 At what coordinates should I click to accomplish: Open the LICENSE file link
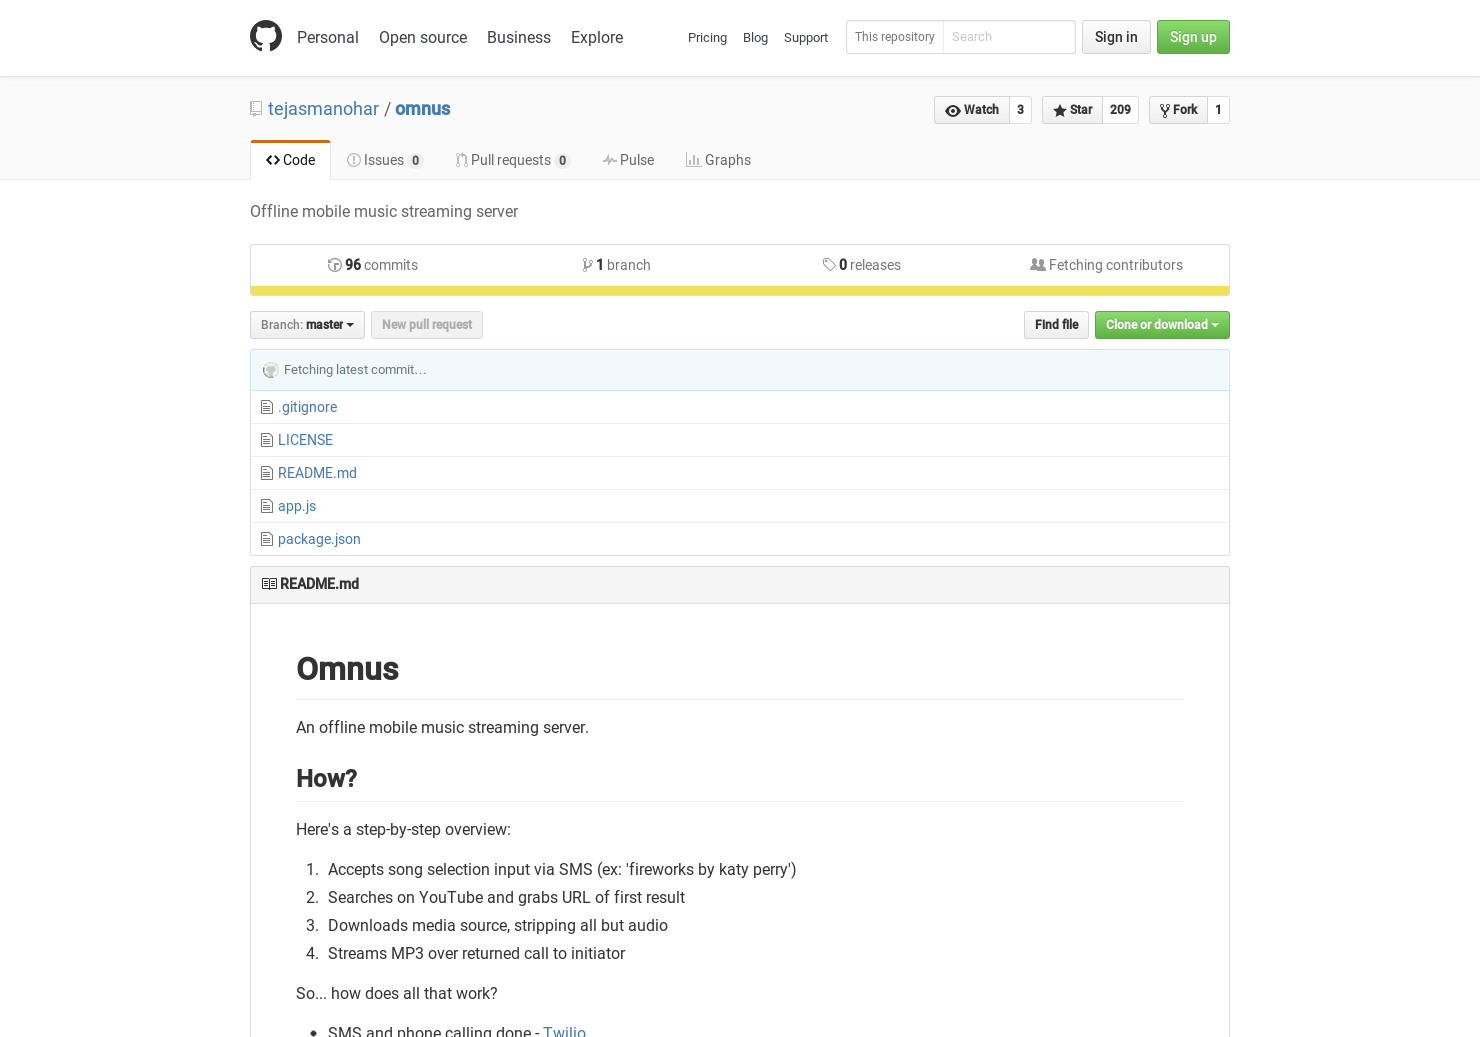305,440
